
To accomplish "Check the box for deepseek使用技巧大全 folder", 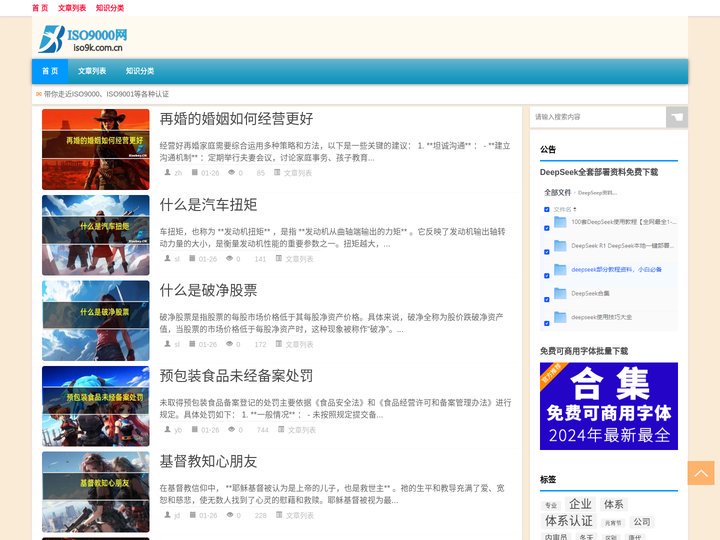I will click(546, 324).
